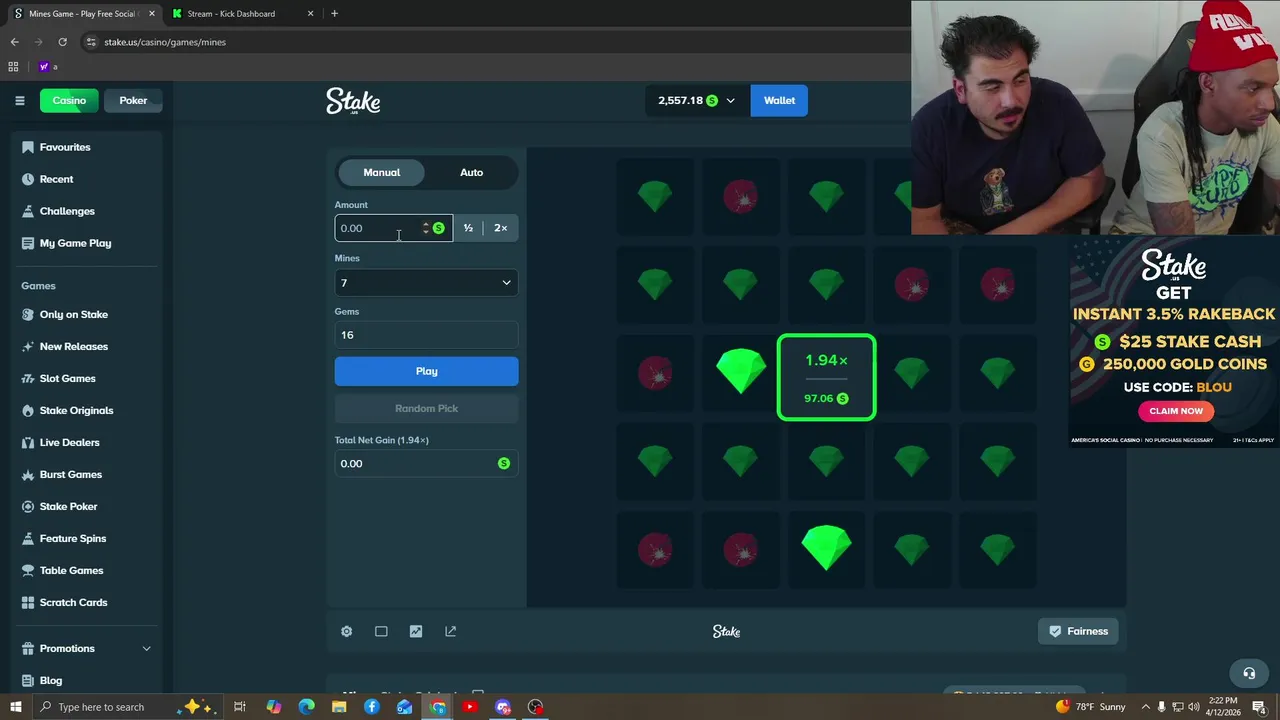This screenshot has height=720, width=1280.
Task: Open Only on Stake category
Action: (73, 314)
